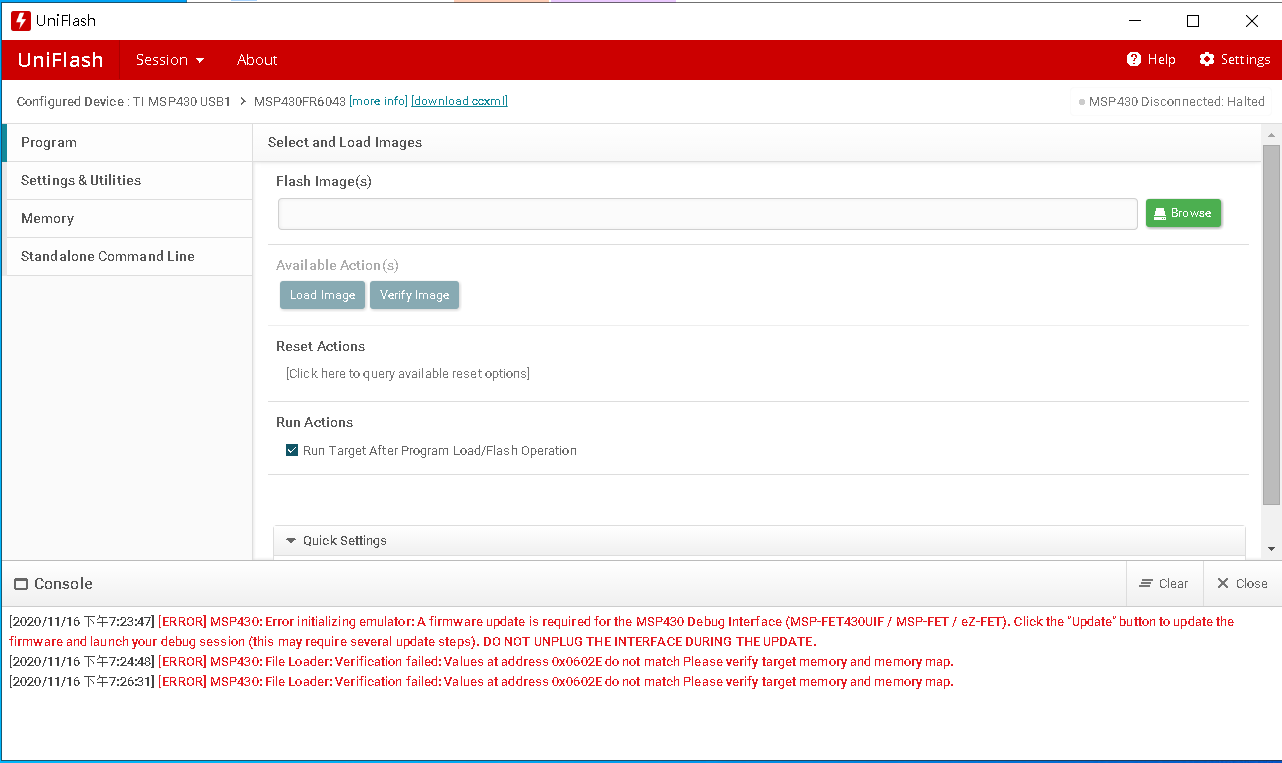Open the Session dropdown menu
The width and height of the screenshot is (1282, 763).
click(170, 60)
